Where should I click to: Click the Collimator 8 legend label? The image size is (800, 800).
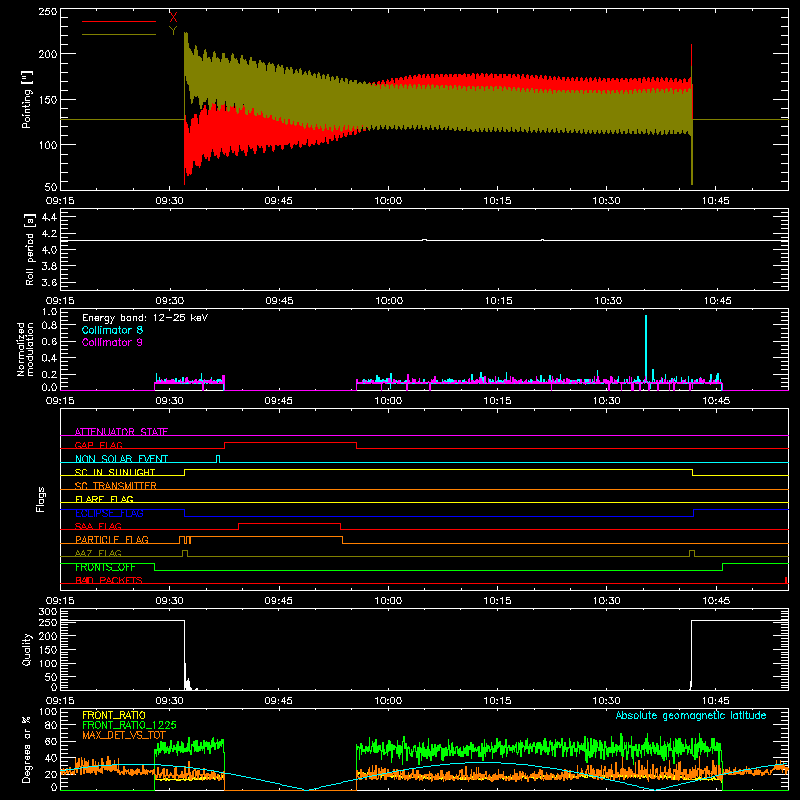(112, 330)
